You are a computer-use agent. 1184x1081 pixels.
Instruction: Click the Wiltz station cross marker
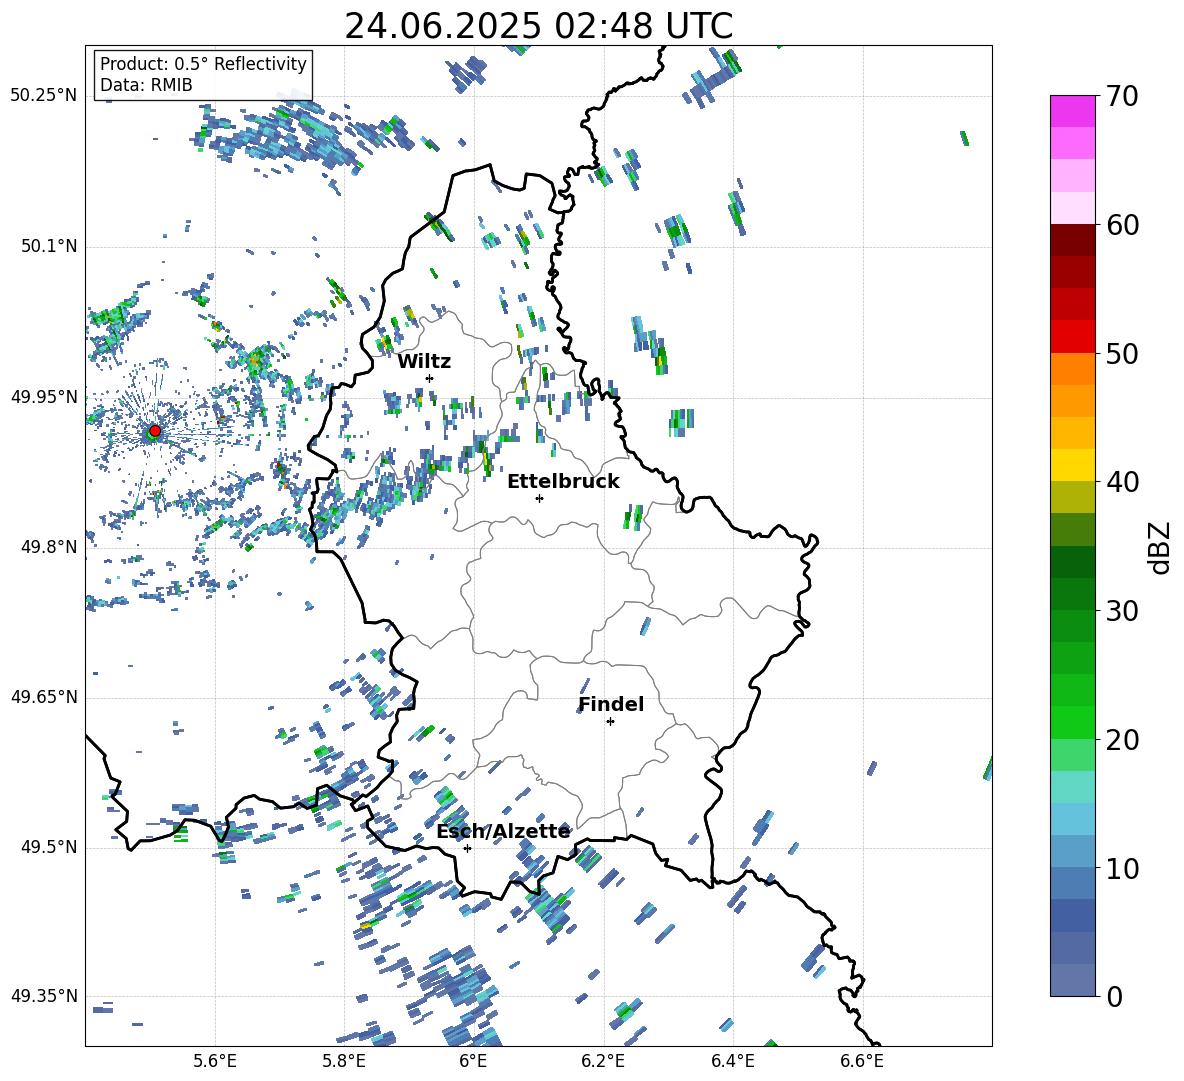click(430, 378)
